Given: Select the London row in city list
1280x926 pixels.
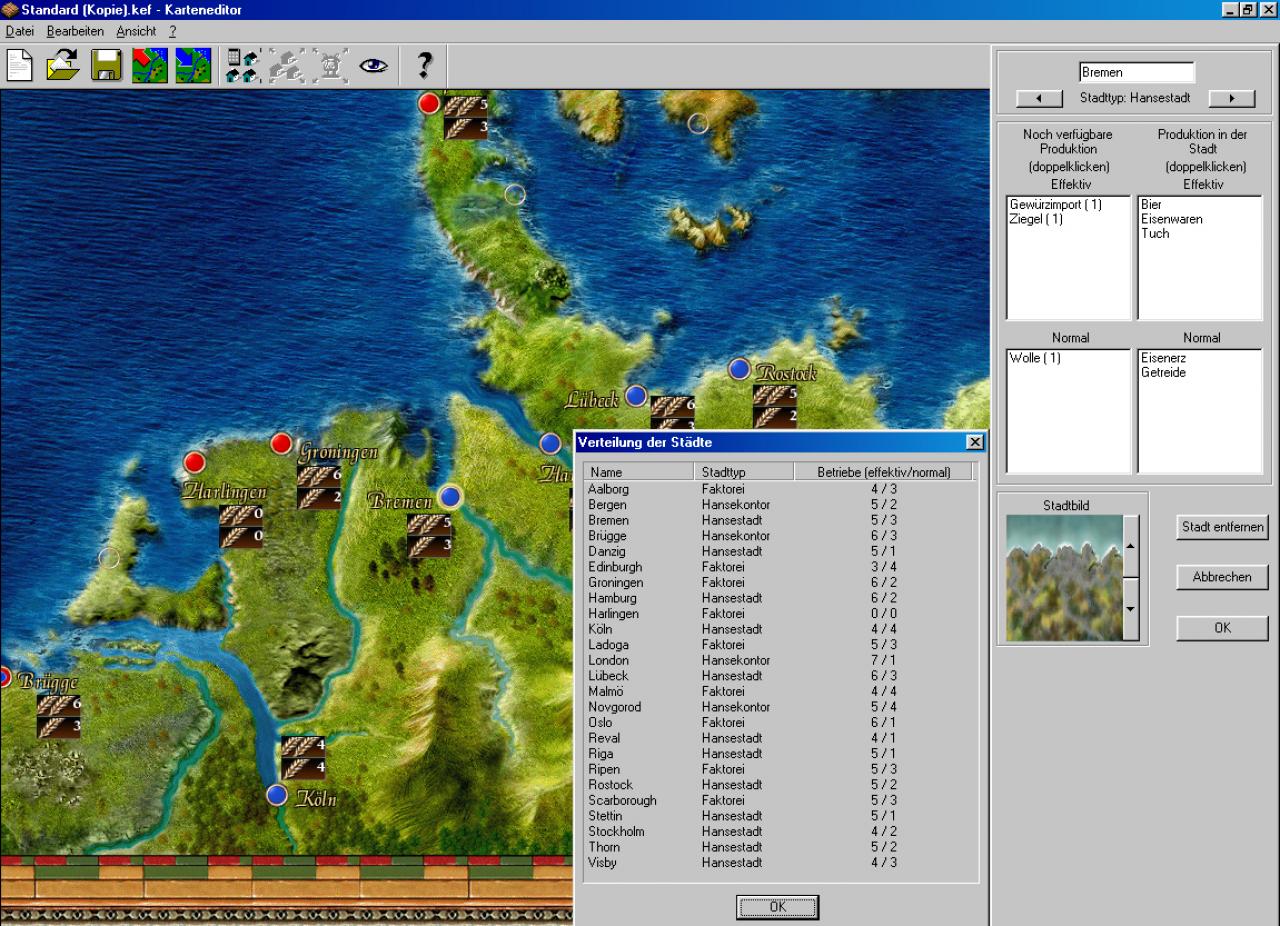Looking at the screenshot, I should [779, 660].
